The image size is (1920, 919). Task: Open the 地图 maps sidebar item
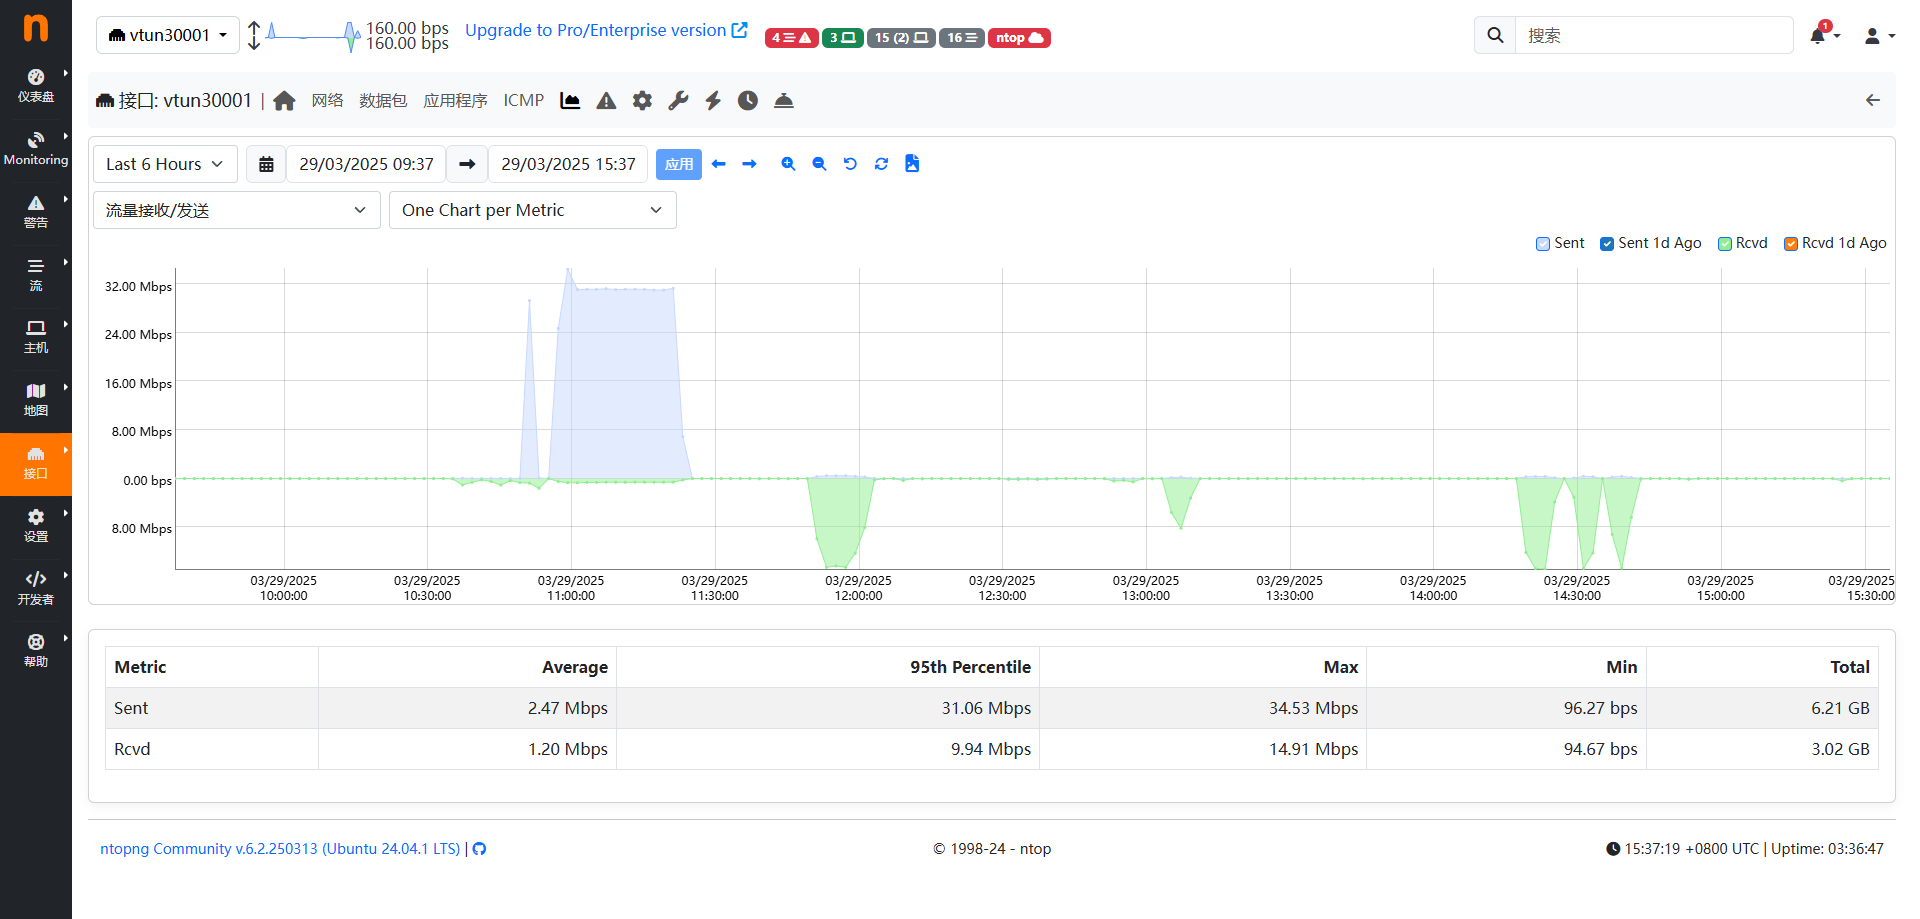tap(36, 401)
